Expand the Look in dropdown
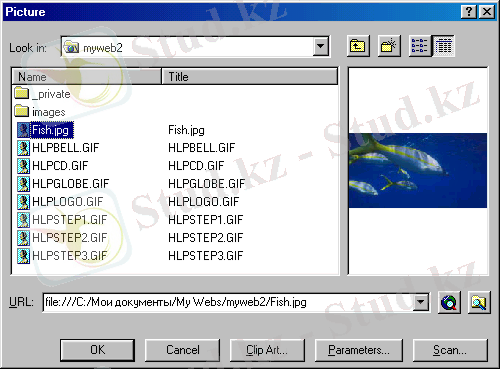The height and width of the screenshot is (369, 500). (x=320, y=46)
